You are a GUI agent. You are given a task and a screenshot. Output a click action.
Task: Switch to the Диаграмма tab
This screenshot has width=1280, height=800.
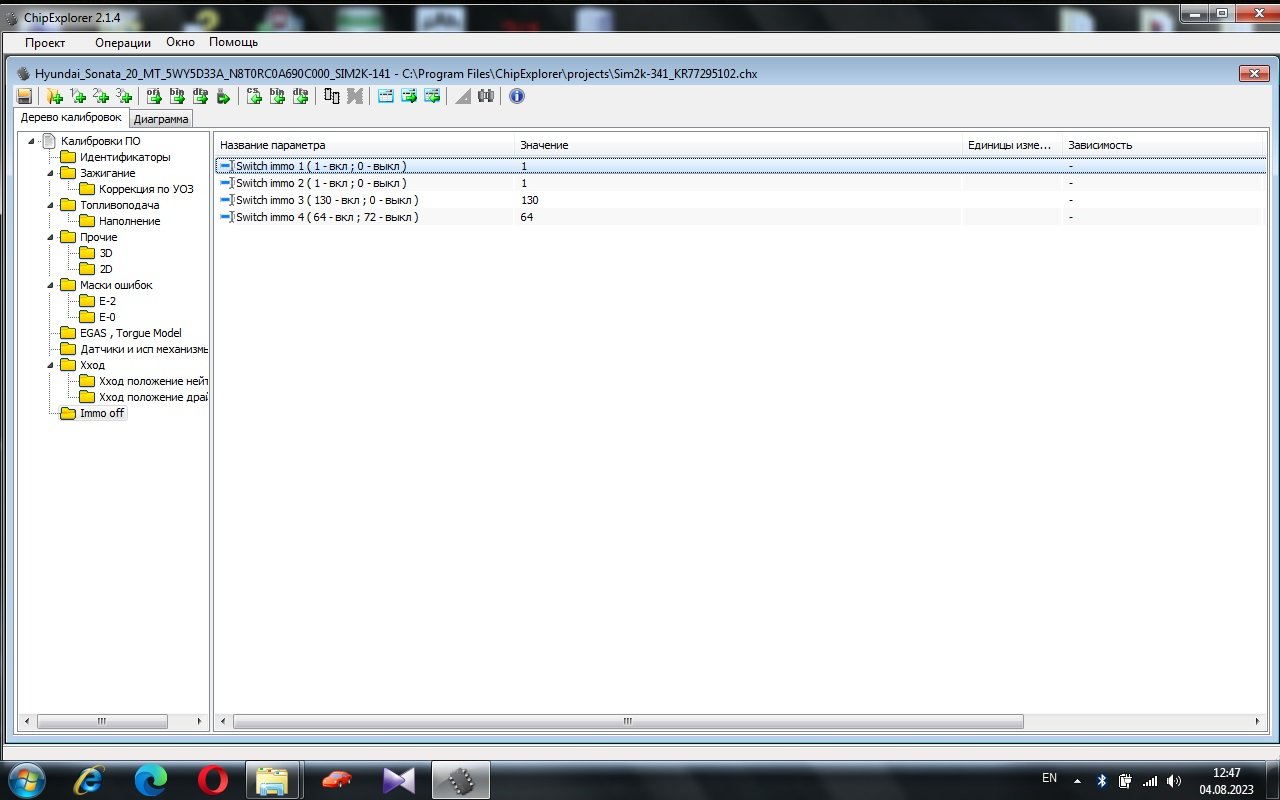pyautogui.click(x=161, y=119)
